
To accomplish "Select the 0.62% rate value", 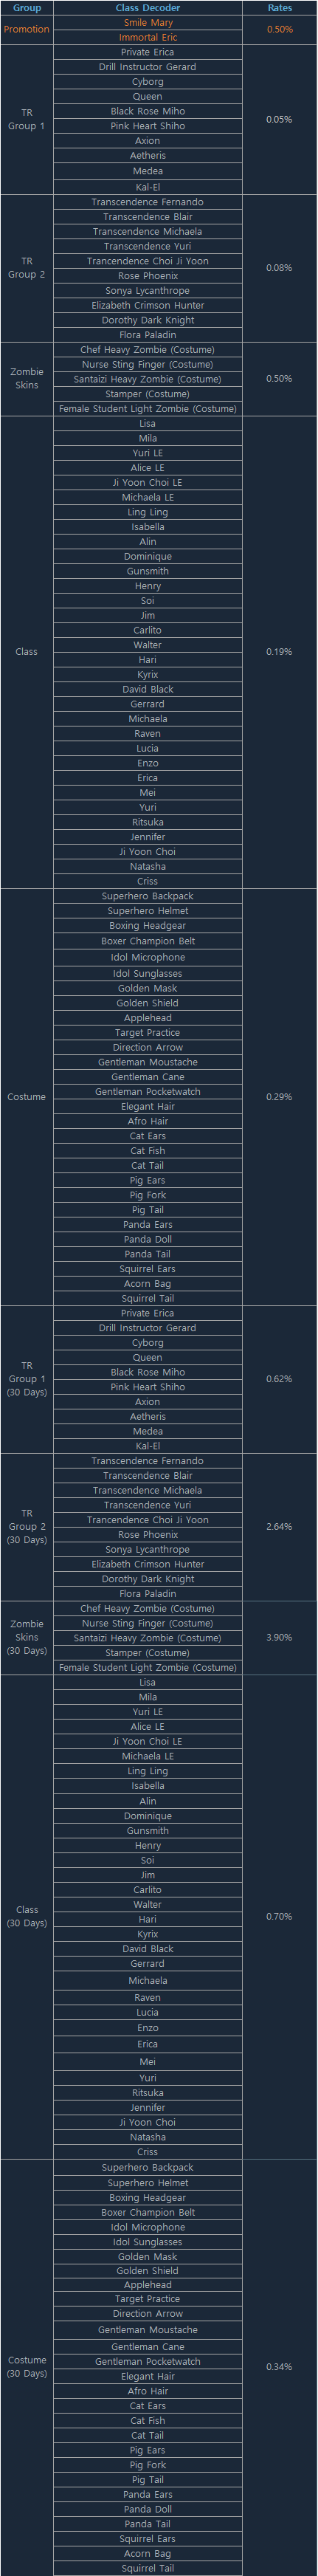I will [280, 1379].
